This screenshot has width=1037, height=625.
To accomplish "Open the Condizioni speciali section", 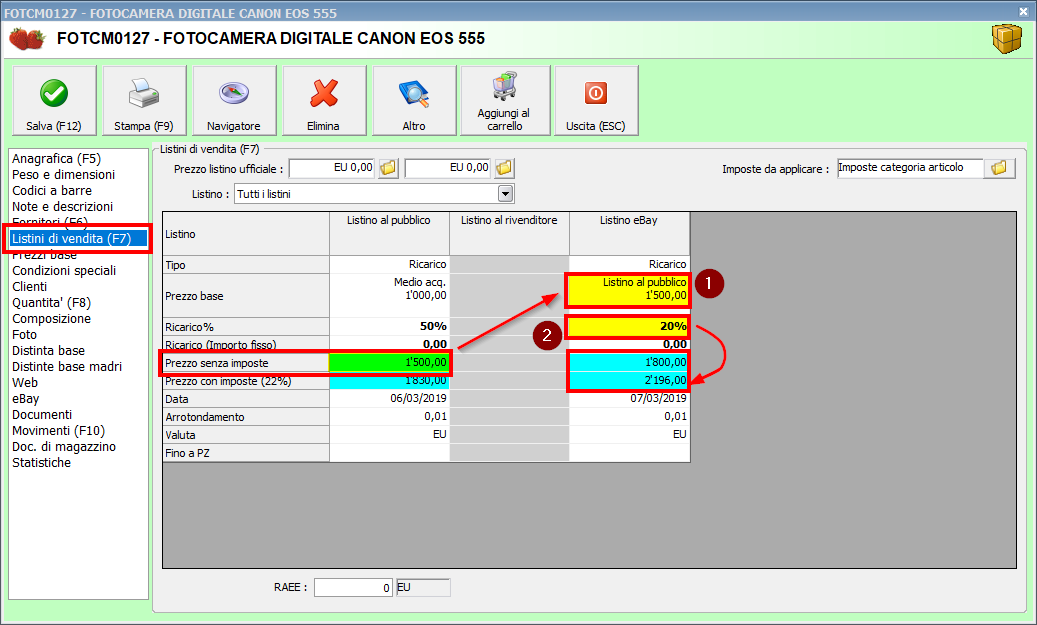I will click(x=63, y=271).
